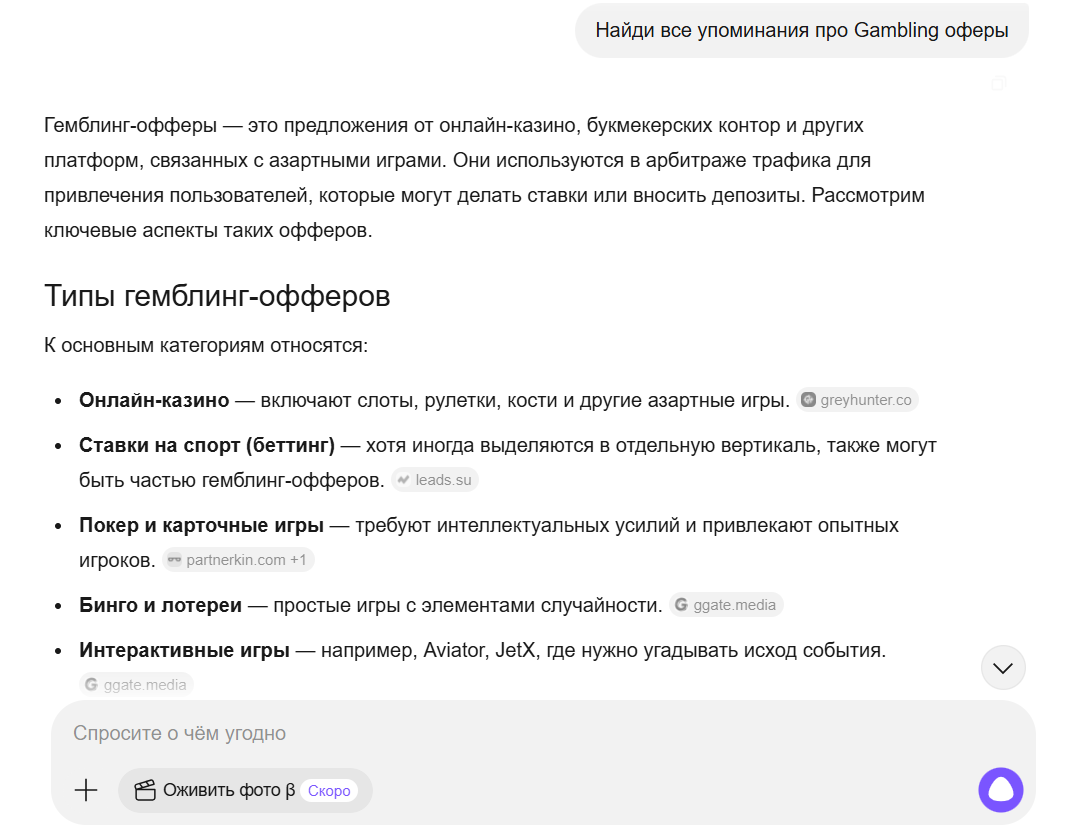Open the leads.su source link
This screenshot has width=1088, height=828.
435,479
